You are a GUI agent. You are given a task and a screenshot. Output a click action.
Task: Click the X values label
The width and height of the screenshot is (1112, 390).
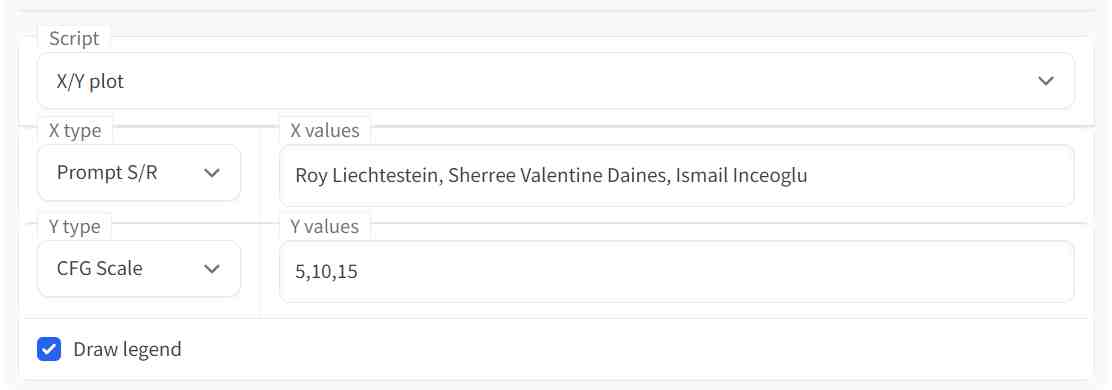(x=325, y=130)
